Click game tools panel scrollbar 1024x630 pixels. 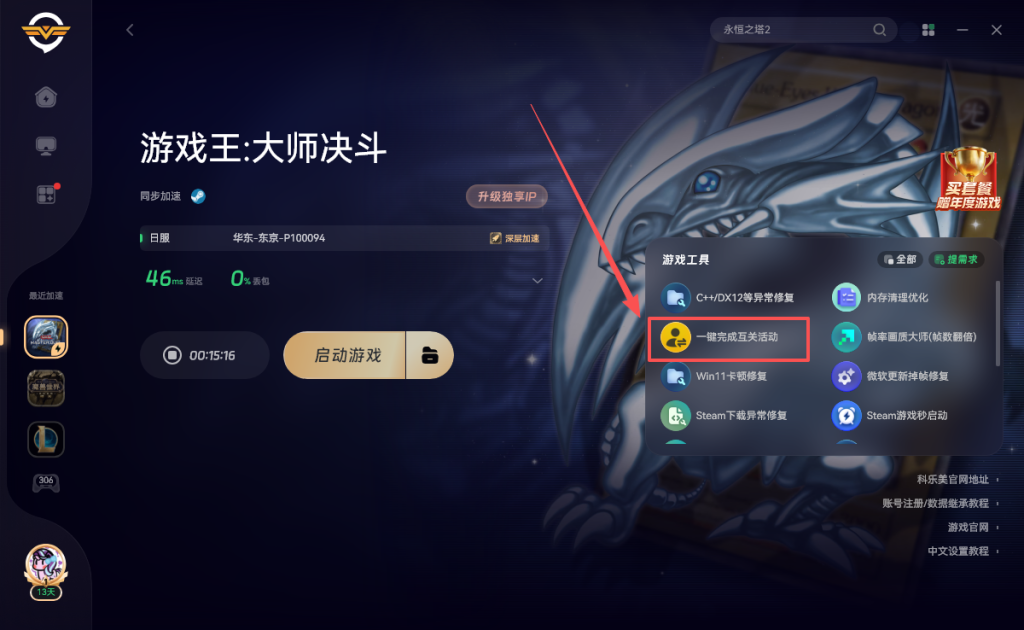pos(997,323)
